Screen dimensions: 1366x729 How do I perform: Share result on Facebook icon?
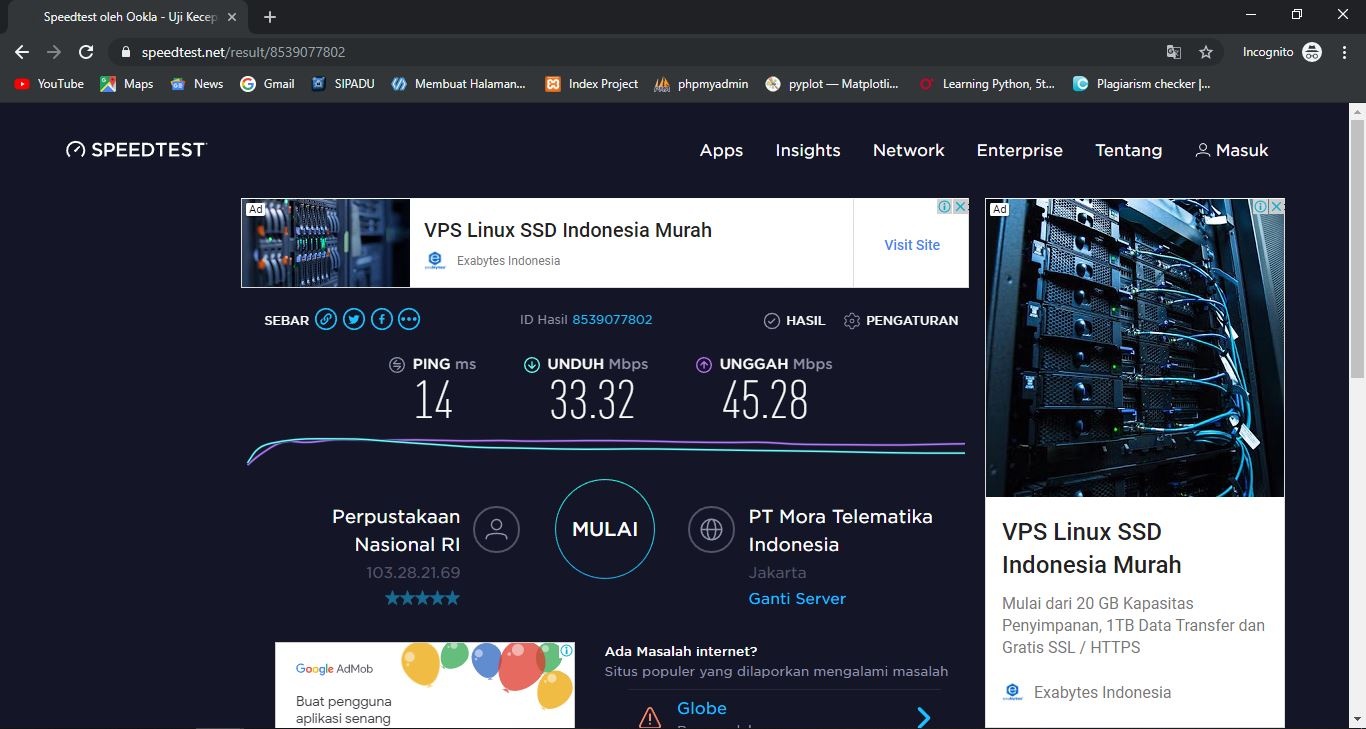pos(381,320)
